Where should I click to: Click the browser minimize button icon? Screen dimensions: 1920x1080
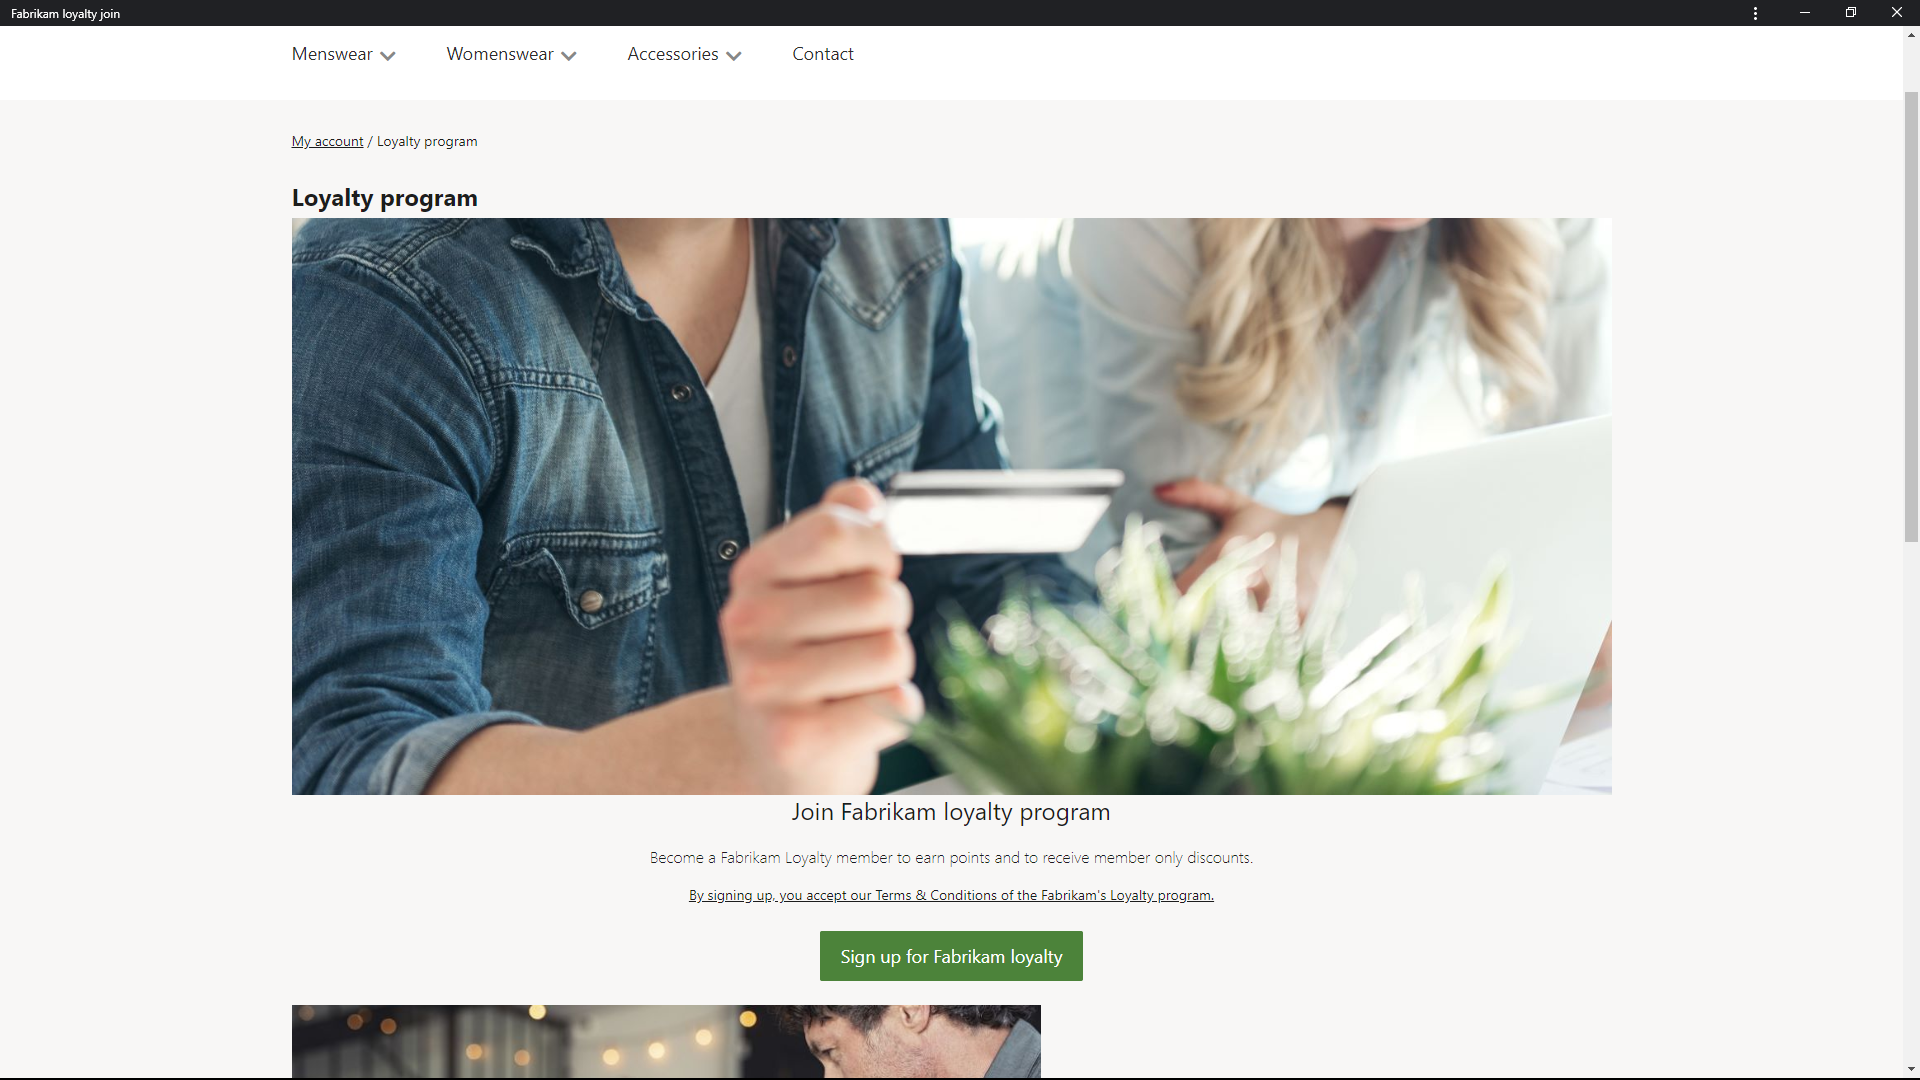coord(1805,13)
